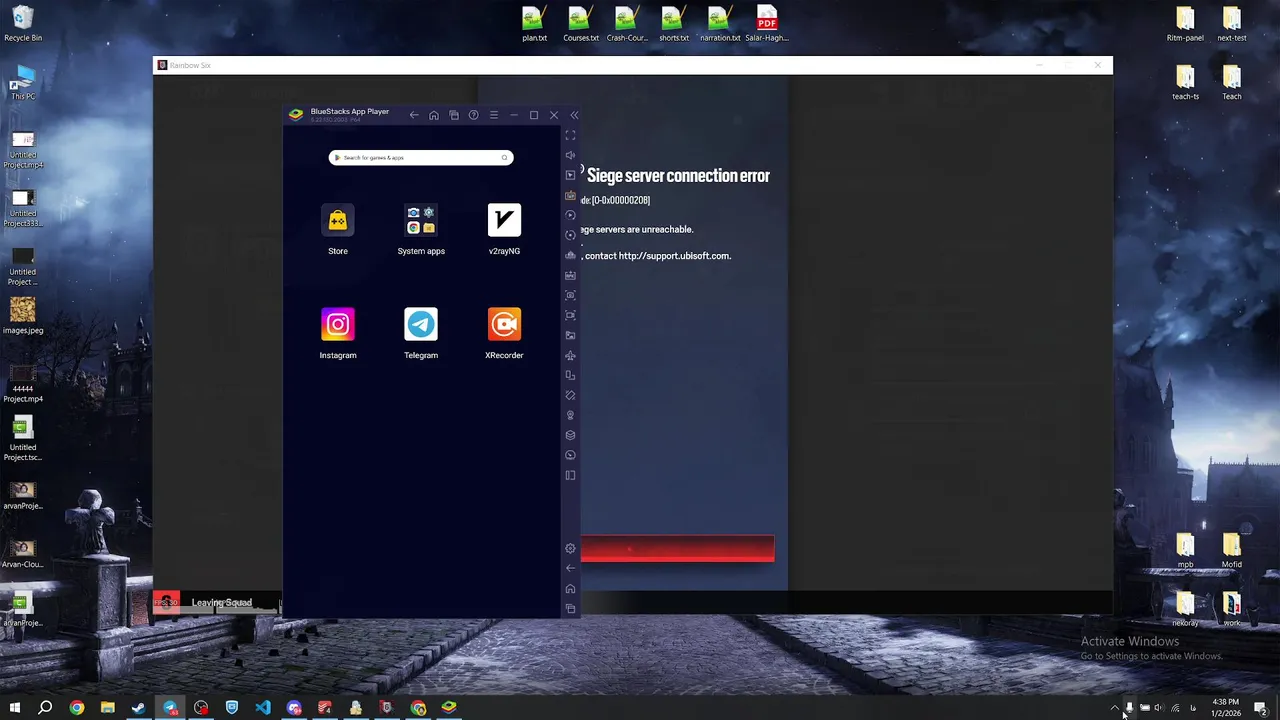Select the teach-ts folder on the desktop

click(x=1185, y=83)
